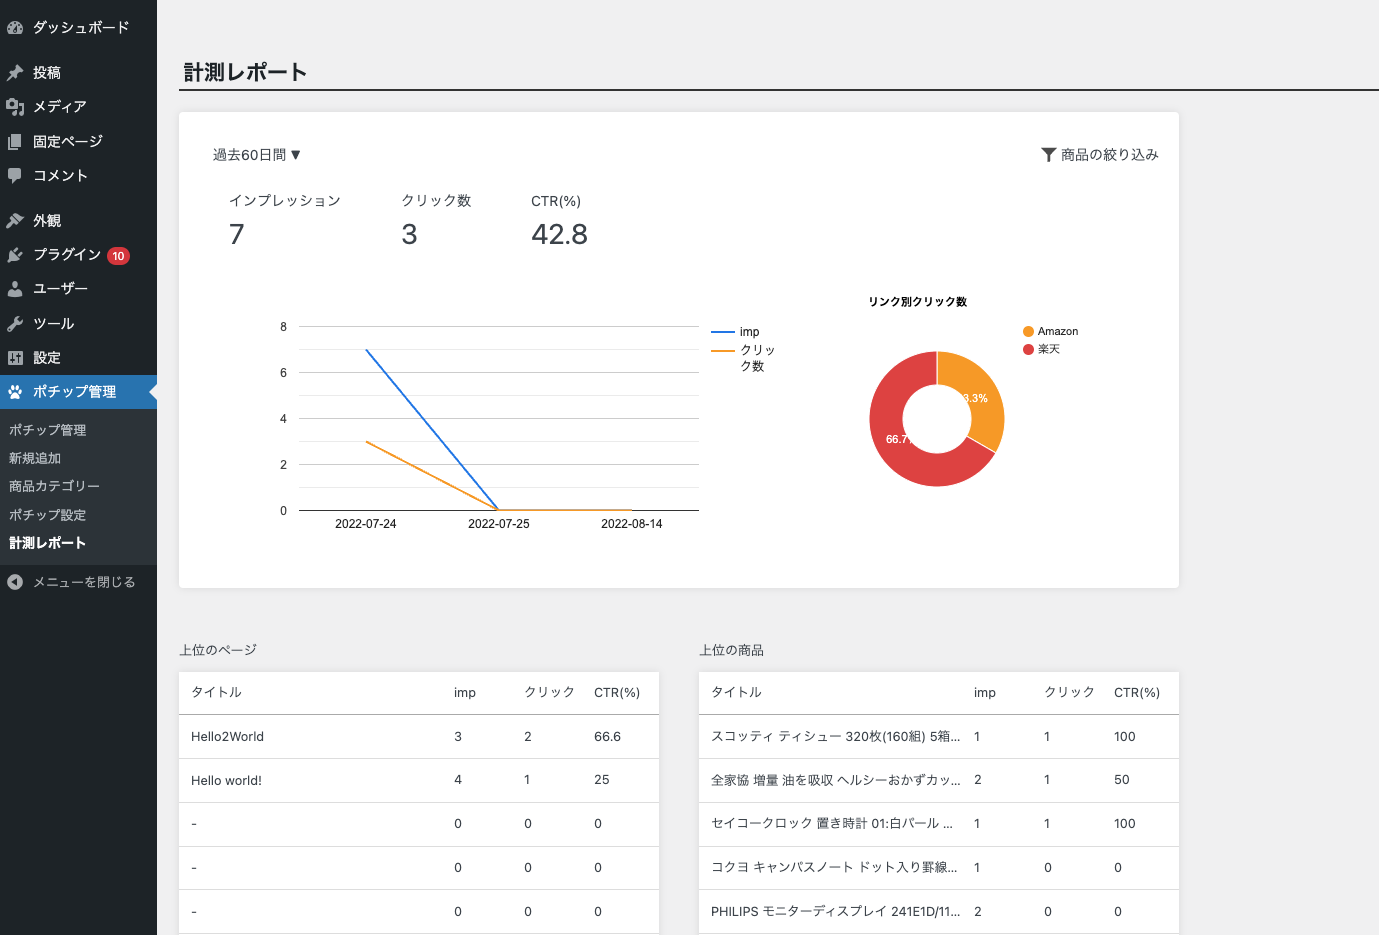Click the ユーザー users icon
Screen dimensions: 1379x935
15,288
